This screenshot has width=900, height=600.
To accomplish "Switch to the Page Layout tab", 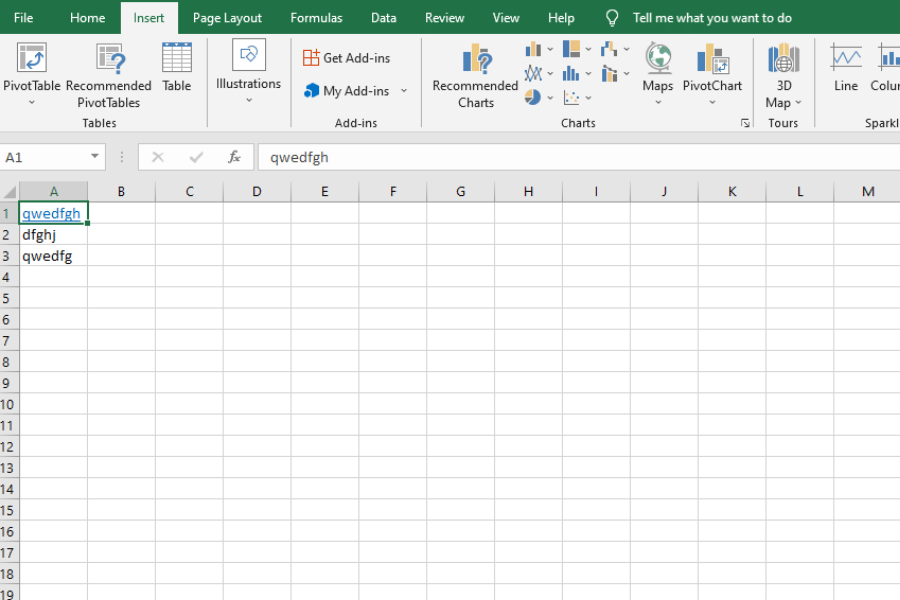I will (227, 17).
